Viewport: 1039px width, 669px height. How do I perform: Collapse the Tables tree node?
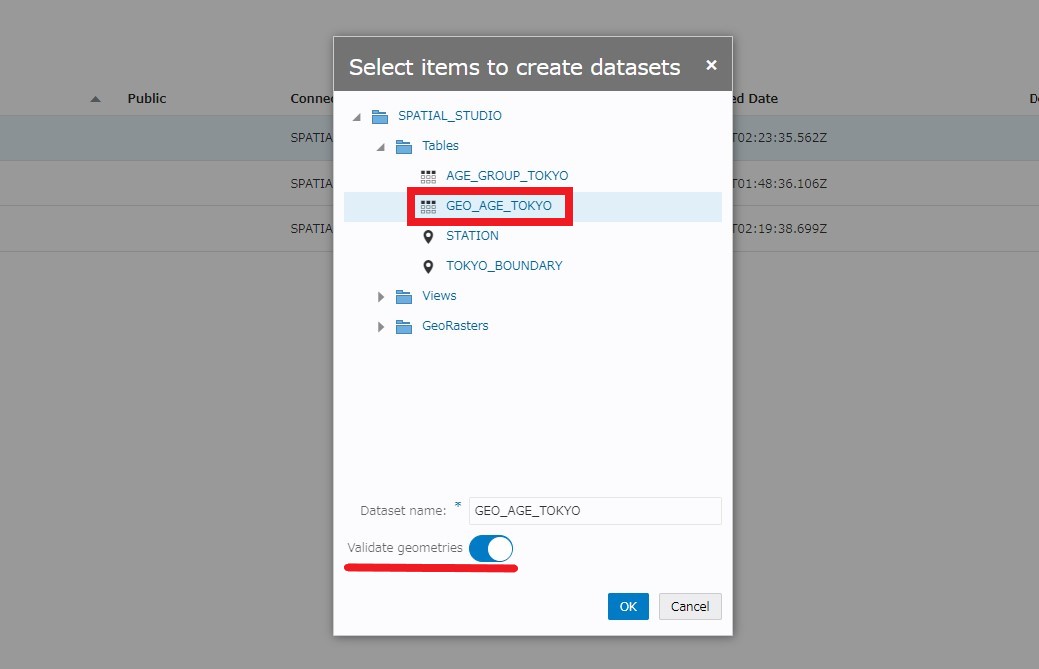click(381, 147)
